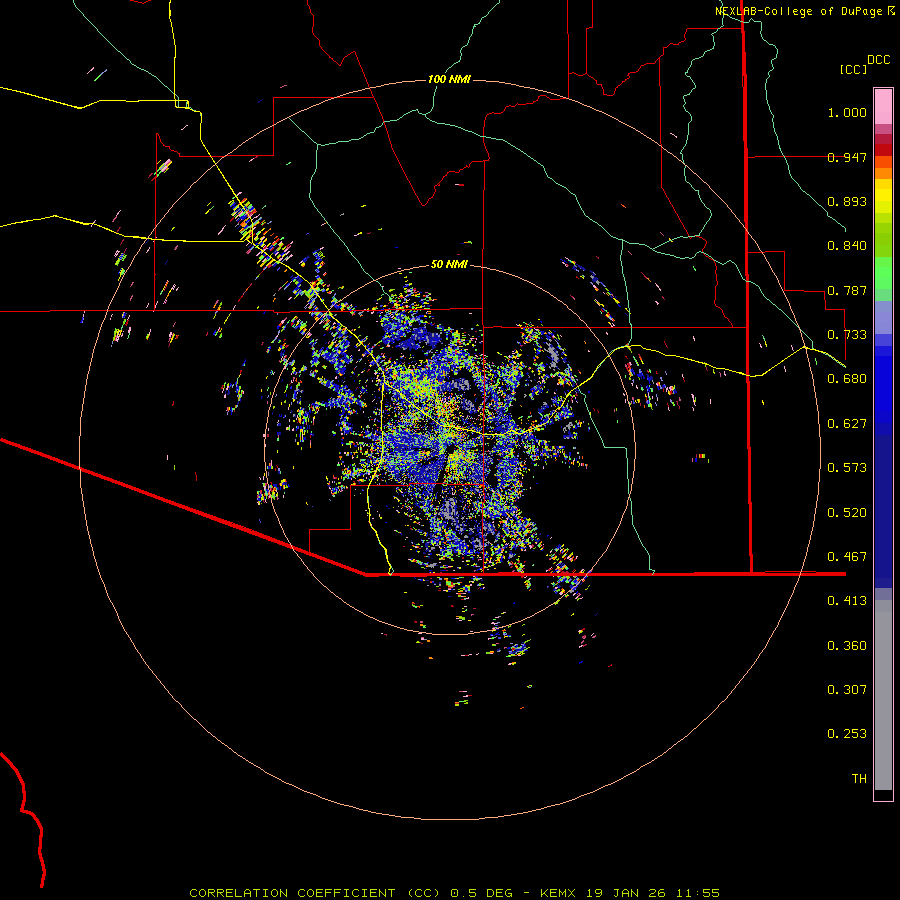This screenshot has height=900, width=900.
Task: Click the 1.000 value on color scale
Action: pos(847,112)
